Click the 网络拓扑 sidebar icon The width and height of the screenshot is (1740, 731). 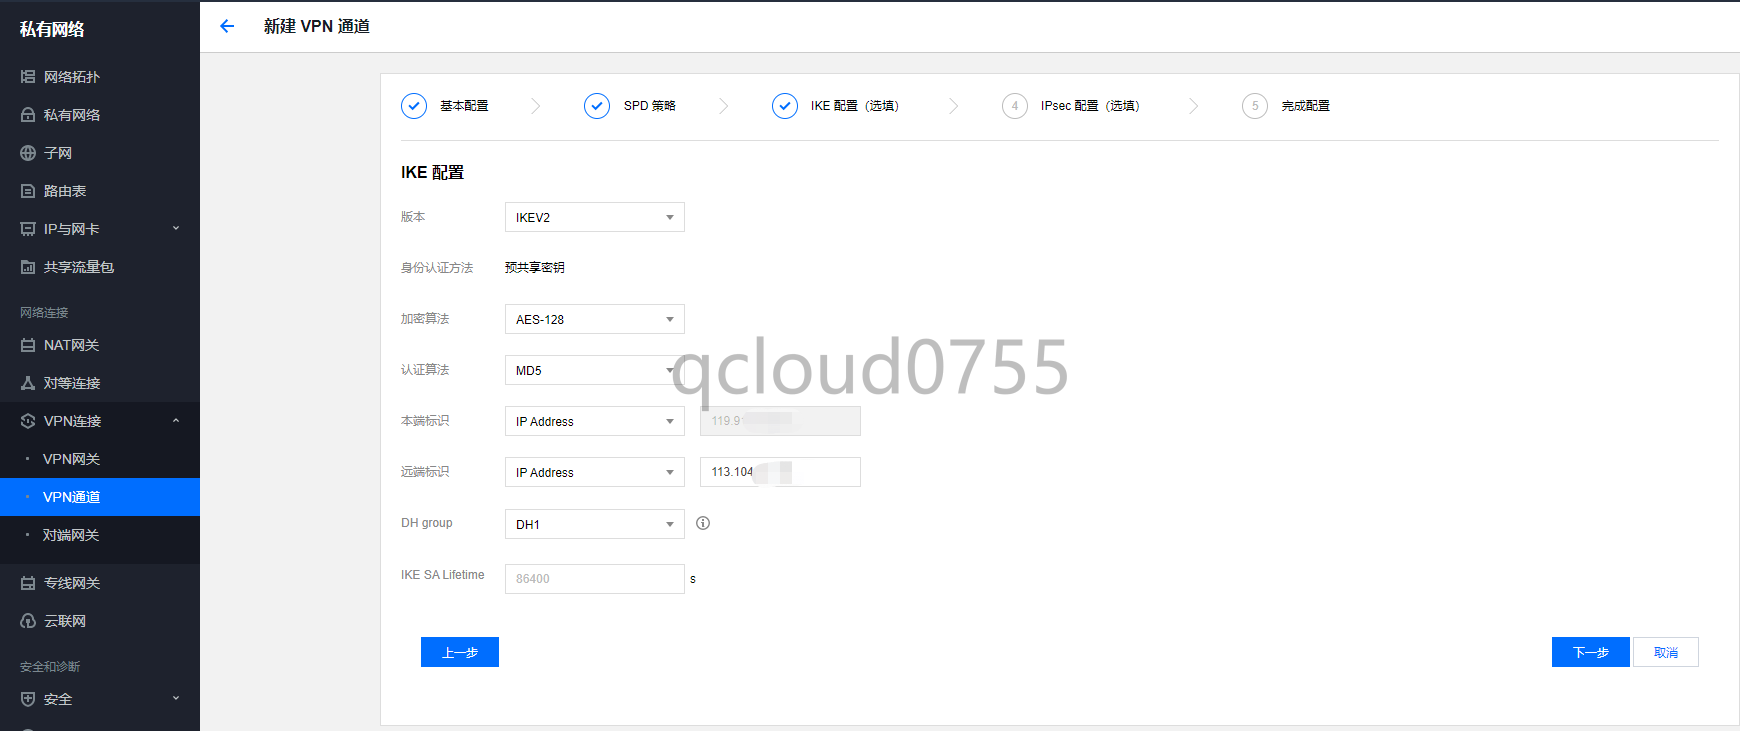click(28, 77)
